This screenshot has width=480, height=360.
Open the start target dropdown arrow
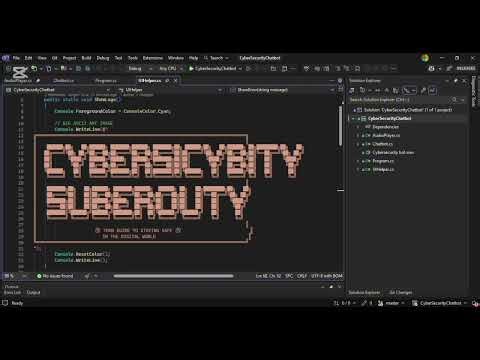(240, 68)
